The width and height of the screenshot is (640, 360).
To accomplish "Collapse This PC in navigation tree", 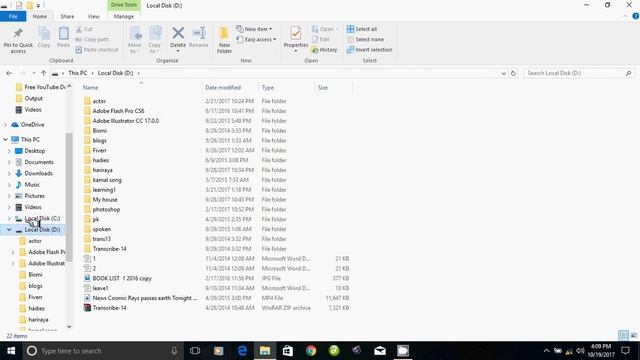I will point(5,140).
